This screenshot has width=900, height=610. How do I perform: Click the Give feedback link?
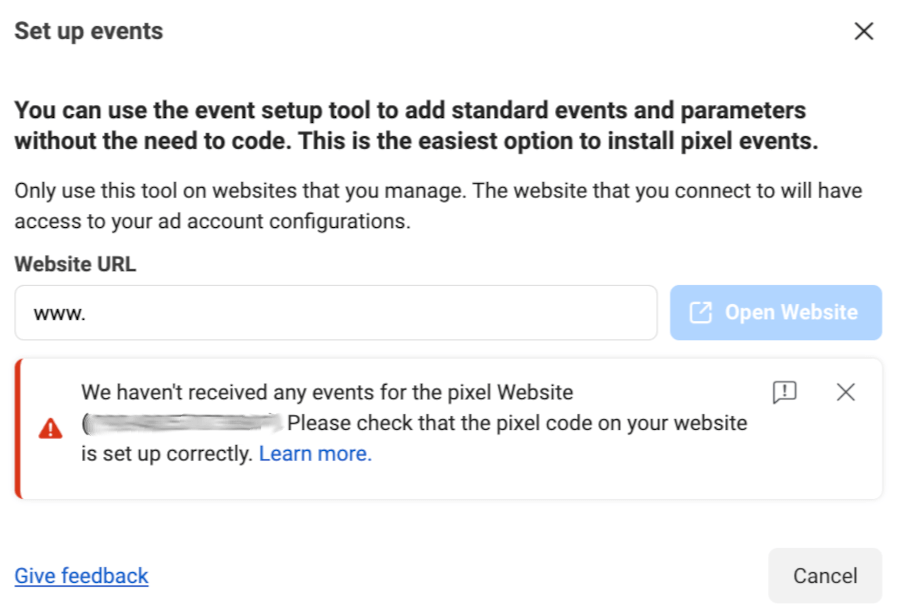point(80,576)
